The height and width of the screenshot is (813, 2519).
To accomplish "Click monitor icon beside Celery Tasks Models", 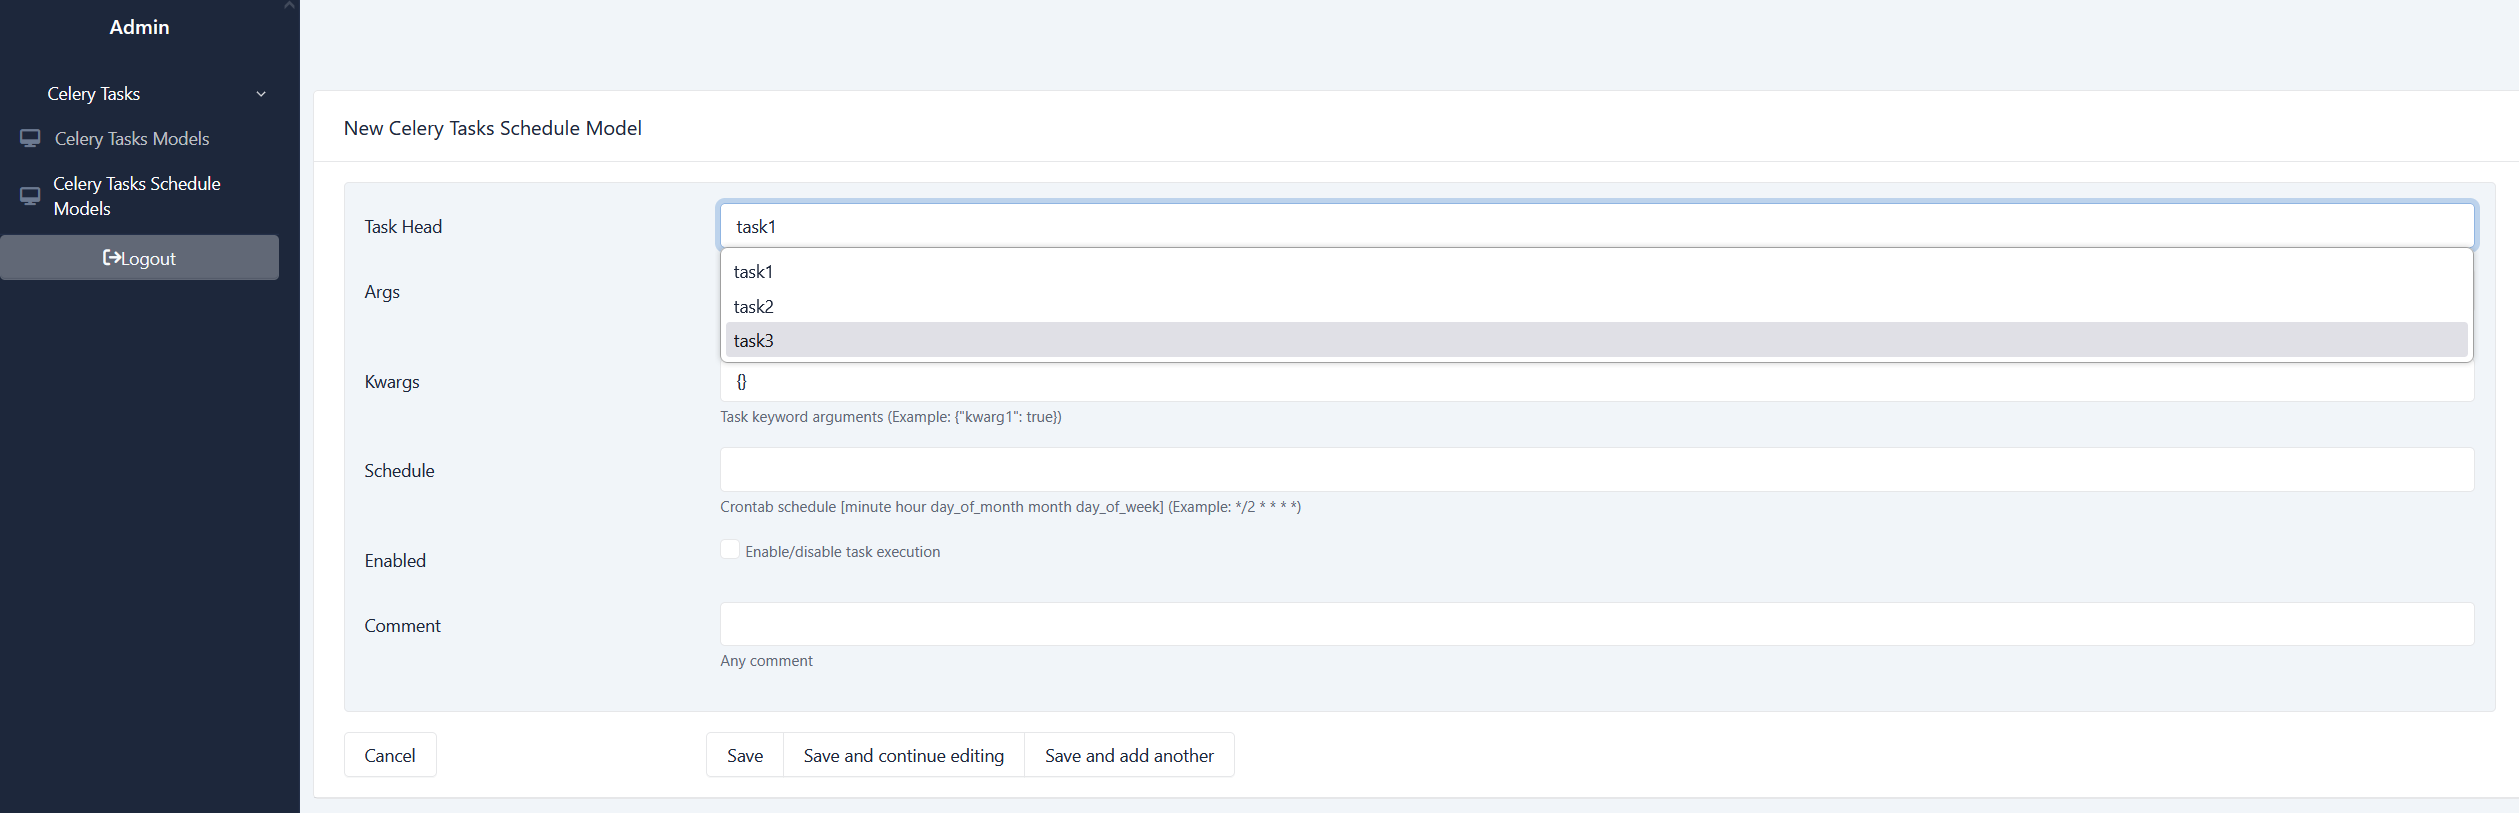I will coord(30,138).
